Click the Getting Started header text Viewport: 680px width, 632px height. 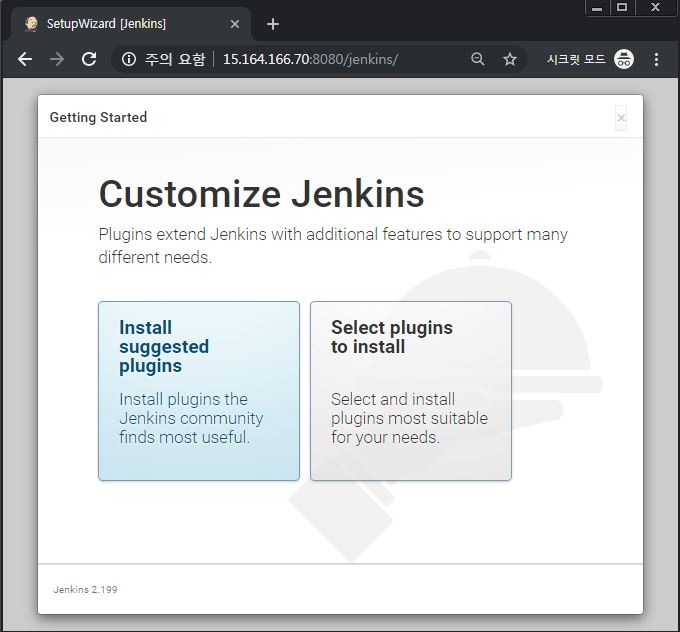coord(98,117)
